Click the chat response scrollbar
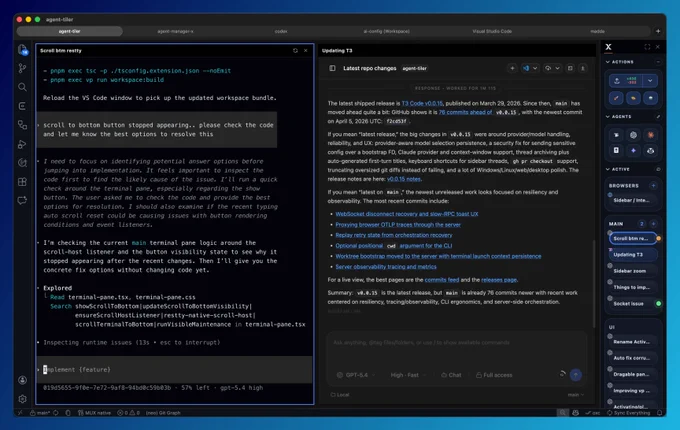Viewport: 680px width, 430px height. pos(594,284)
